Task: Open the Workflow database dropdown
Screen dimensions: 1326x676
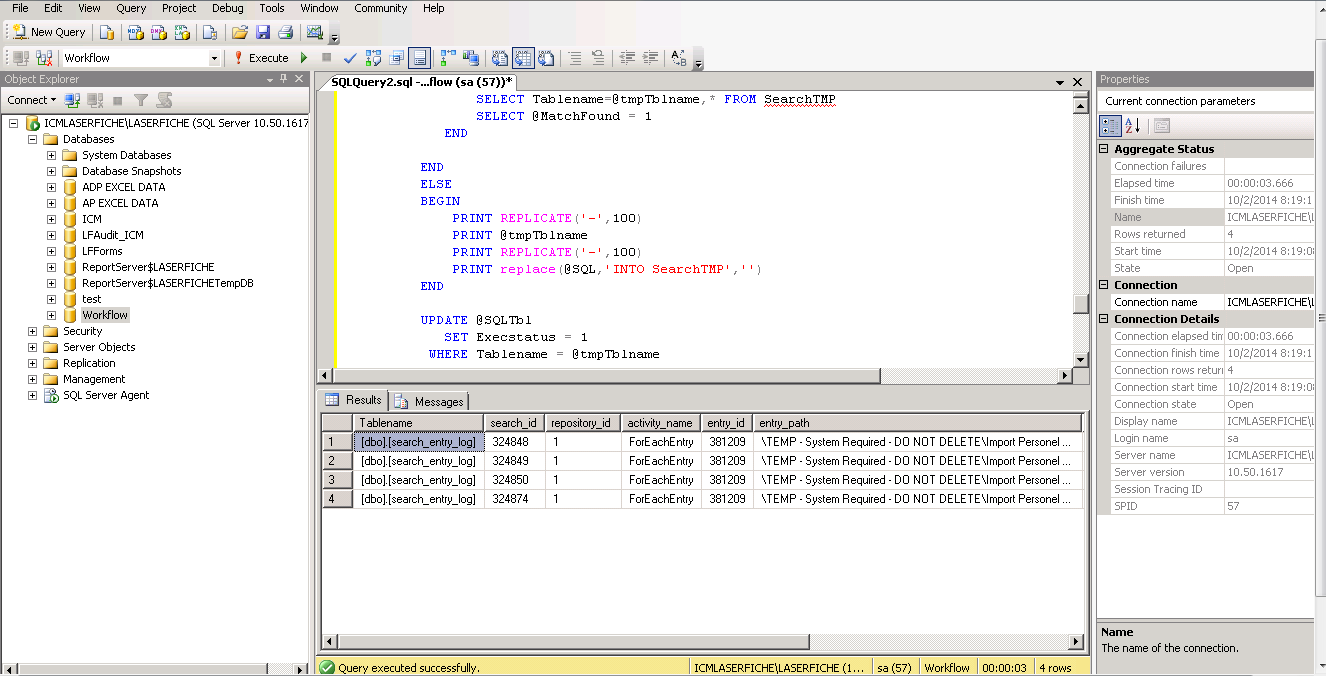Action: [x=214, y=58]
